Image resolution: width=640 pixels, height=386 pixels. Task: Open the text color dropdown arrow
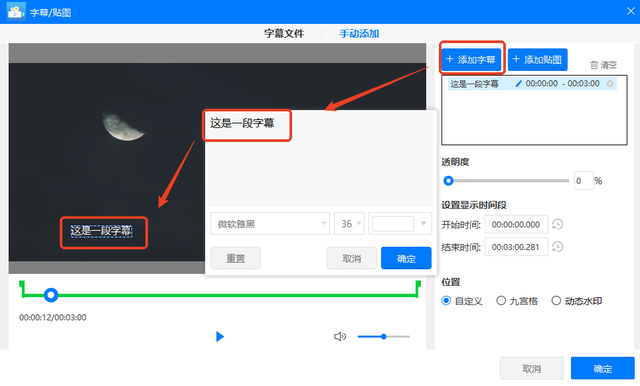[x=423, y=223]
